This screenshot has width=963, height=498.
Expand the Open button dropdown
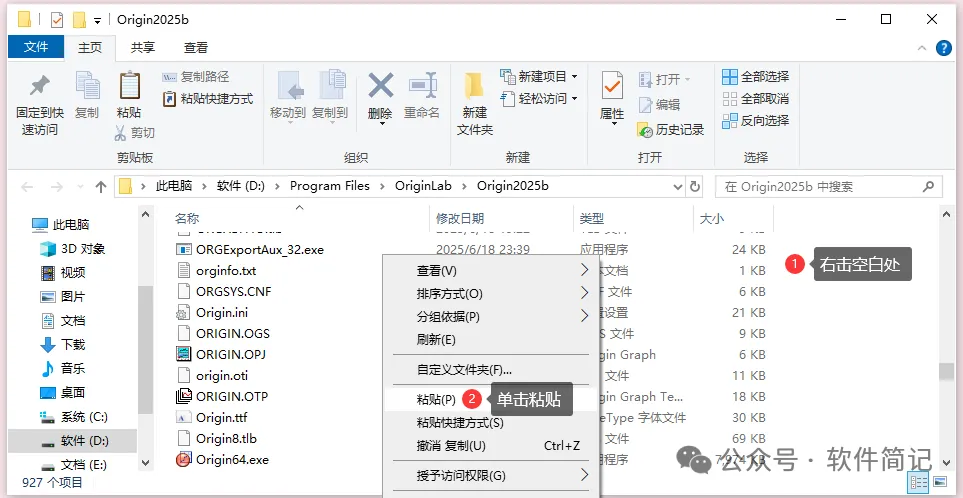coord(687,79)
